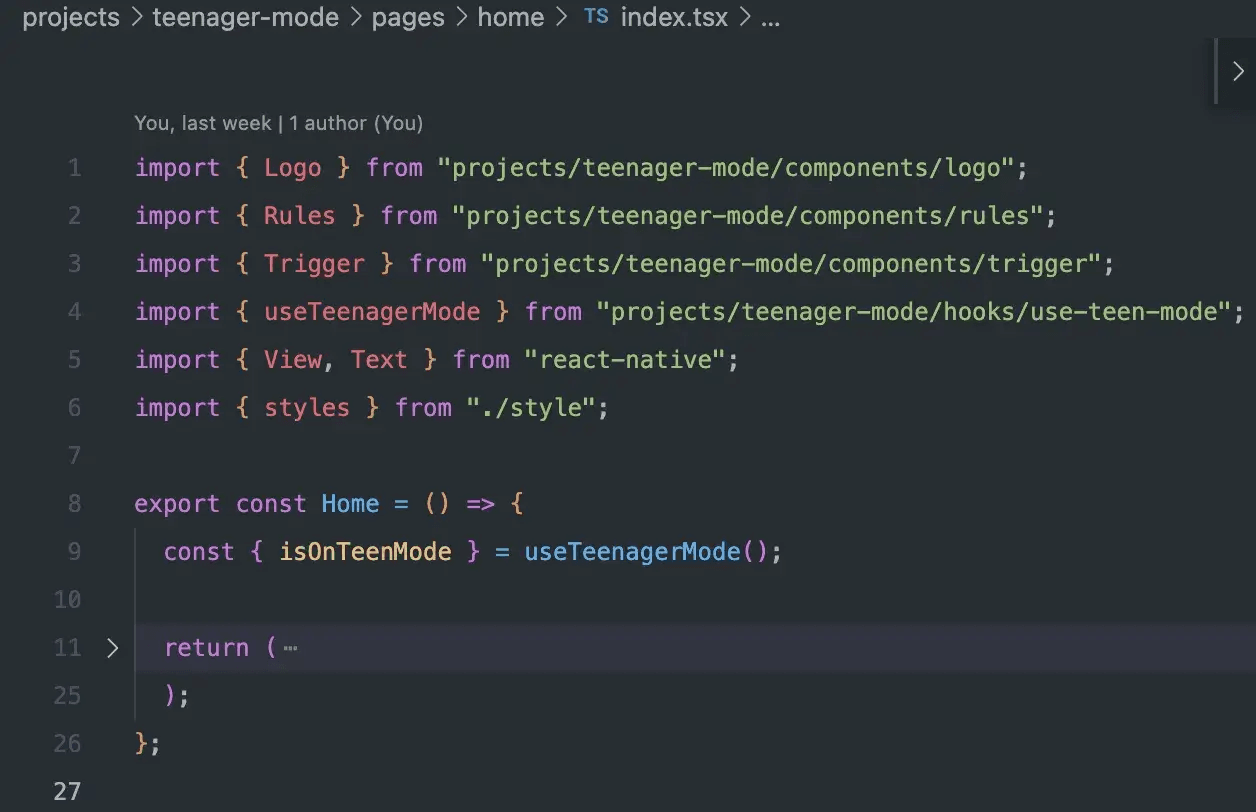Click the useTeenagerMode import identifier on line 4
The image size is (1256, 812).
372,312
